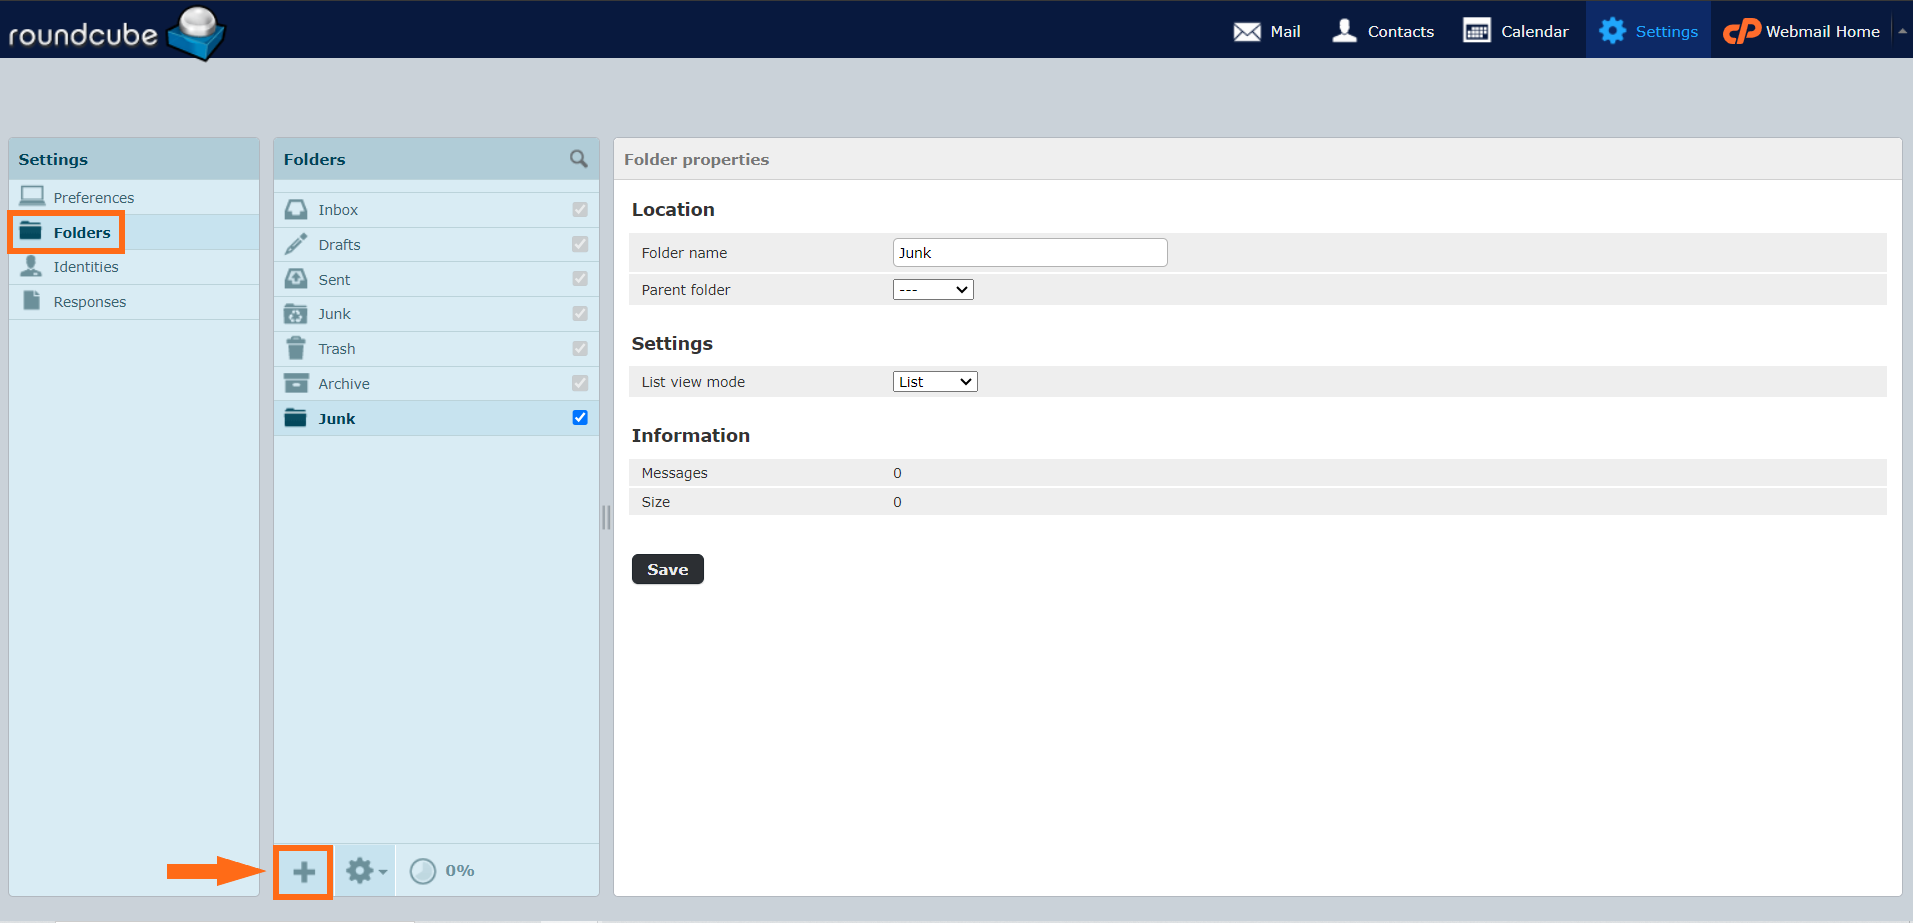Check the quota usage indicator
Viewport: 1913px width, 923px height.
(440, 870)
